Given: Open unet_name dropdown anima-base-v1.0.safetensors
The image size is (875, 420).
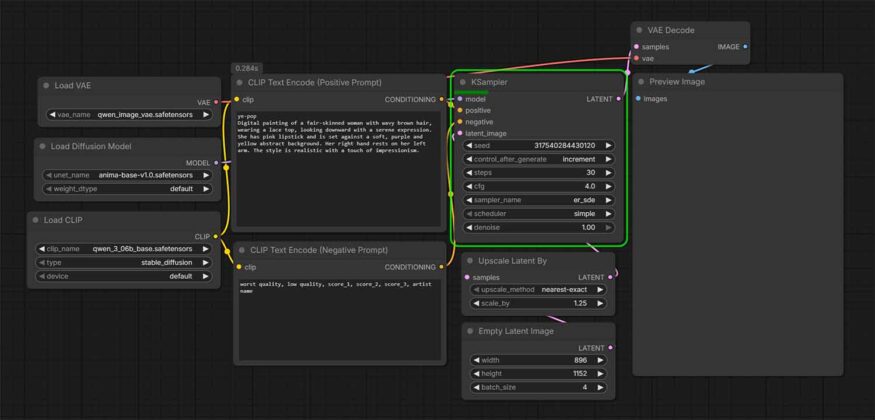Looking at the screenshot, I should click(127, 175).
